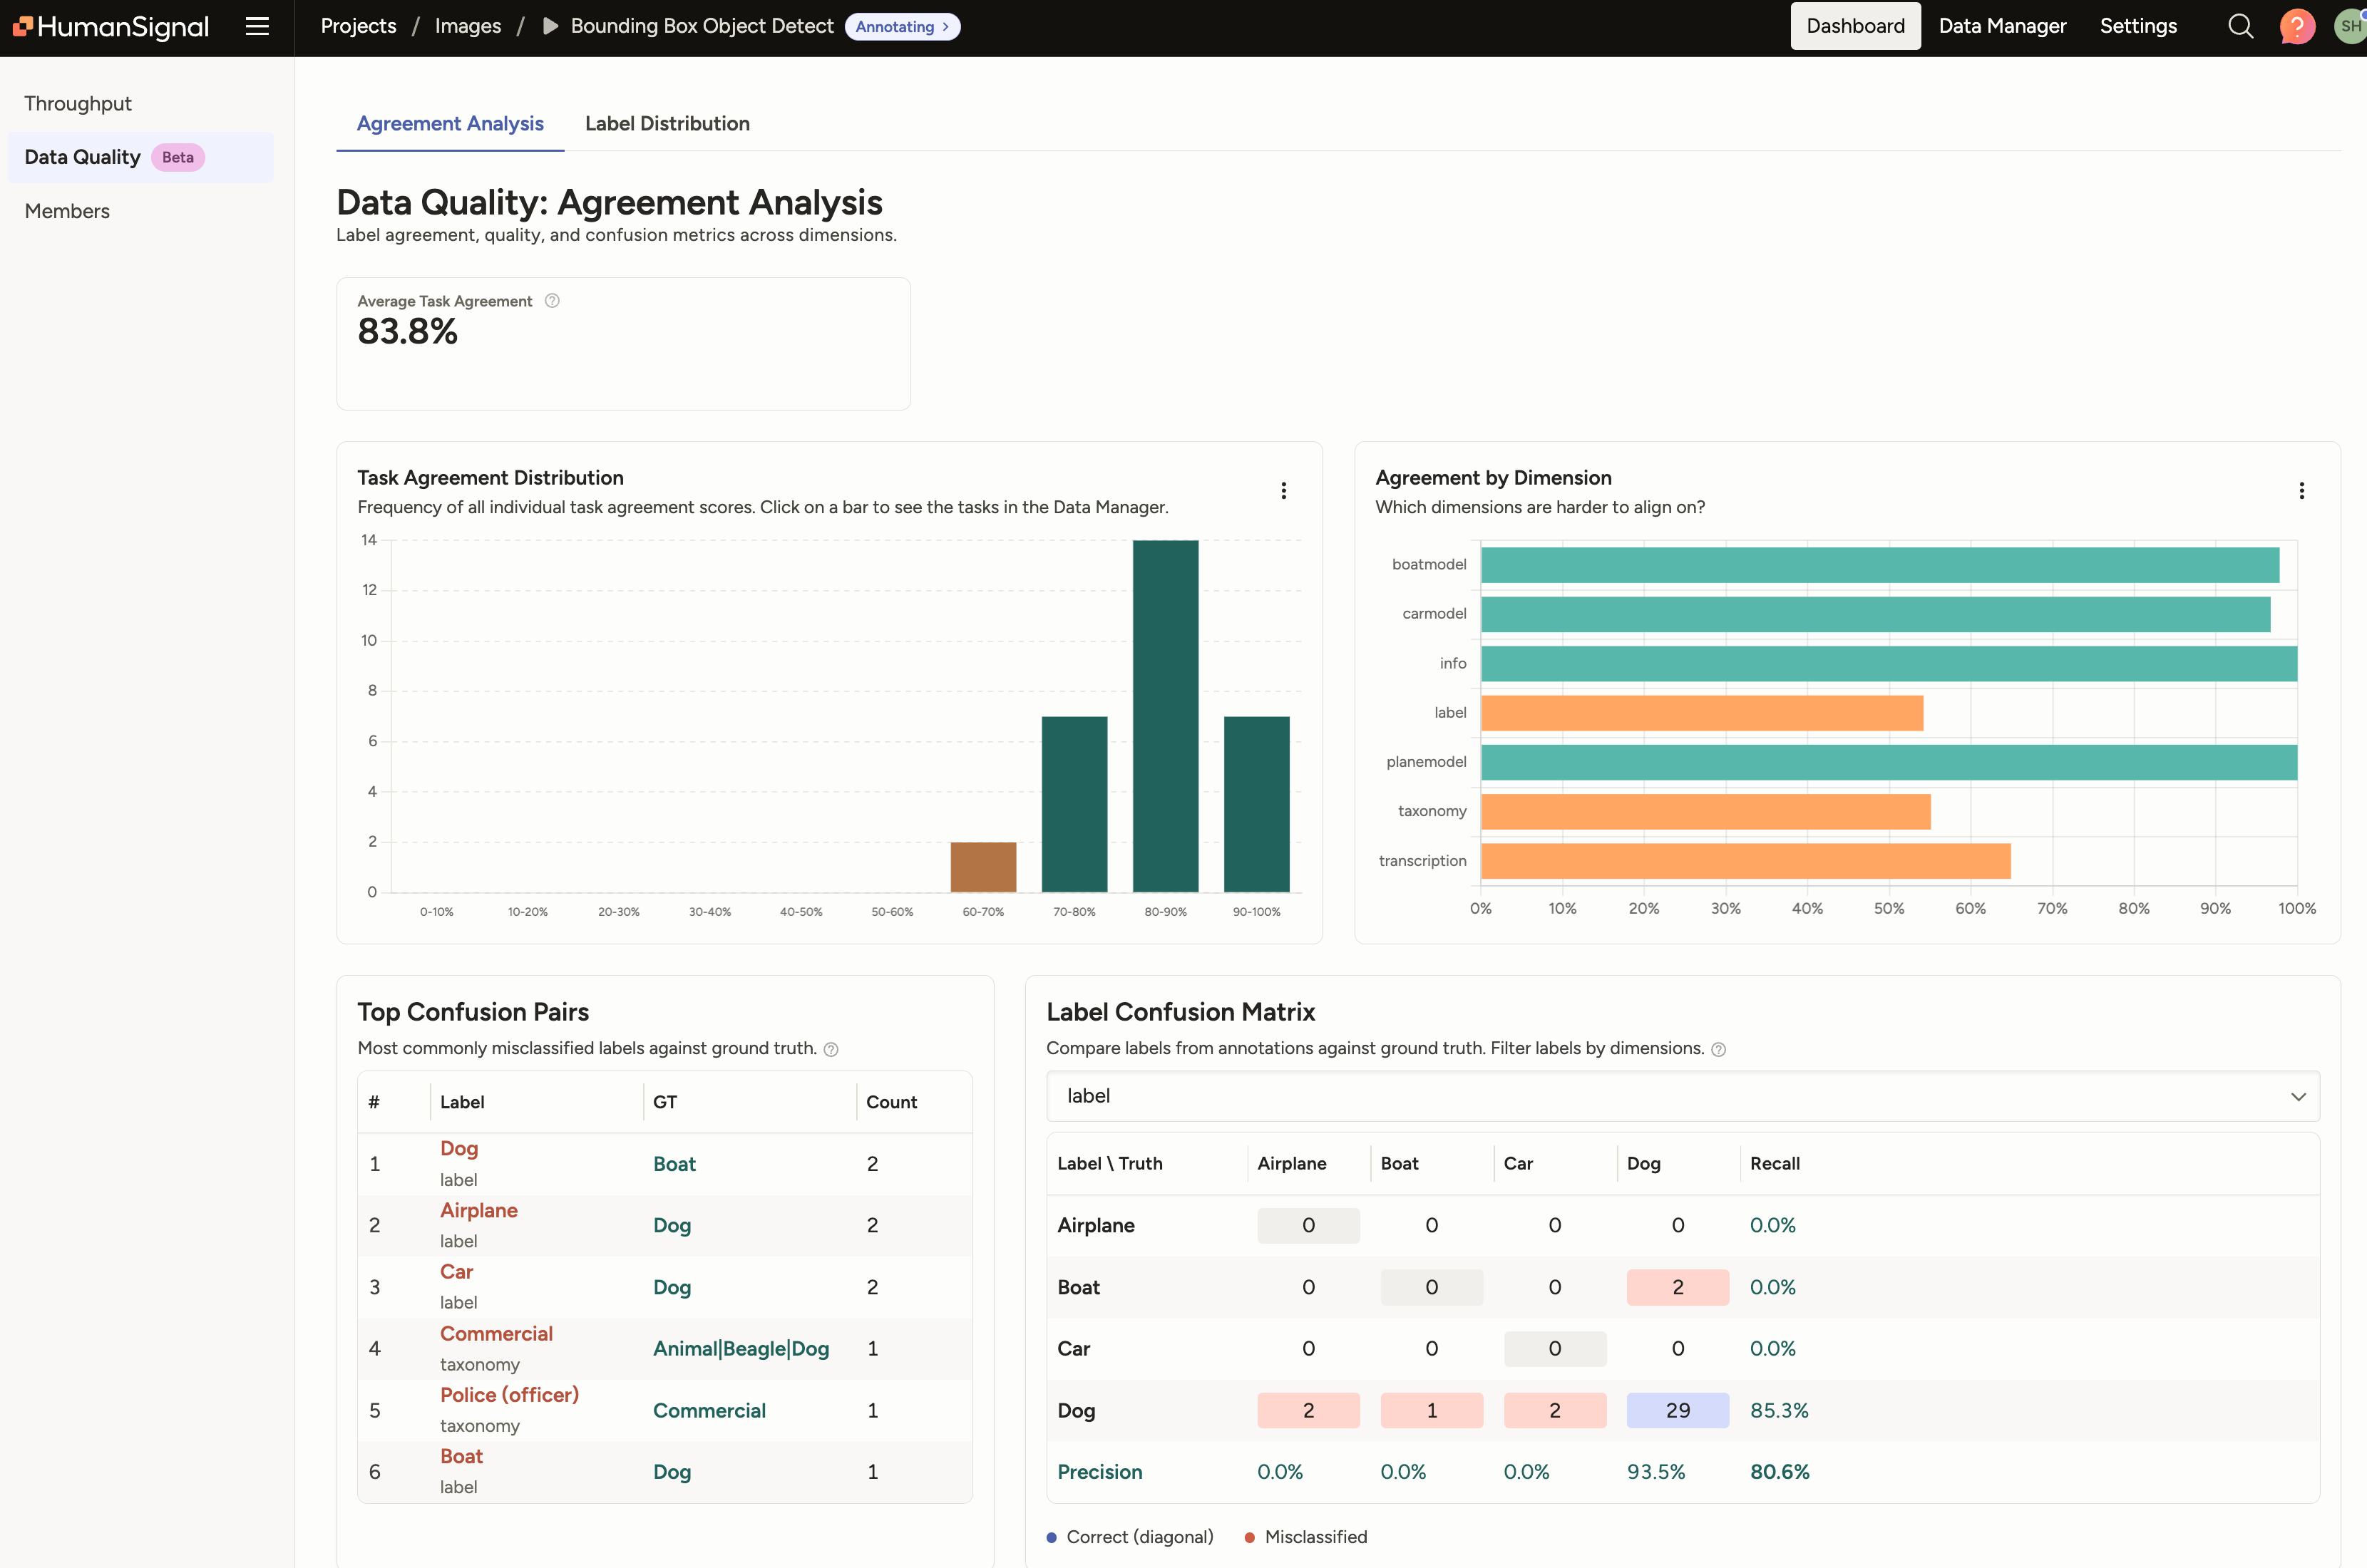Click the Dashboard button

coord(1855,27)
